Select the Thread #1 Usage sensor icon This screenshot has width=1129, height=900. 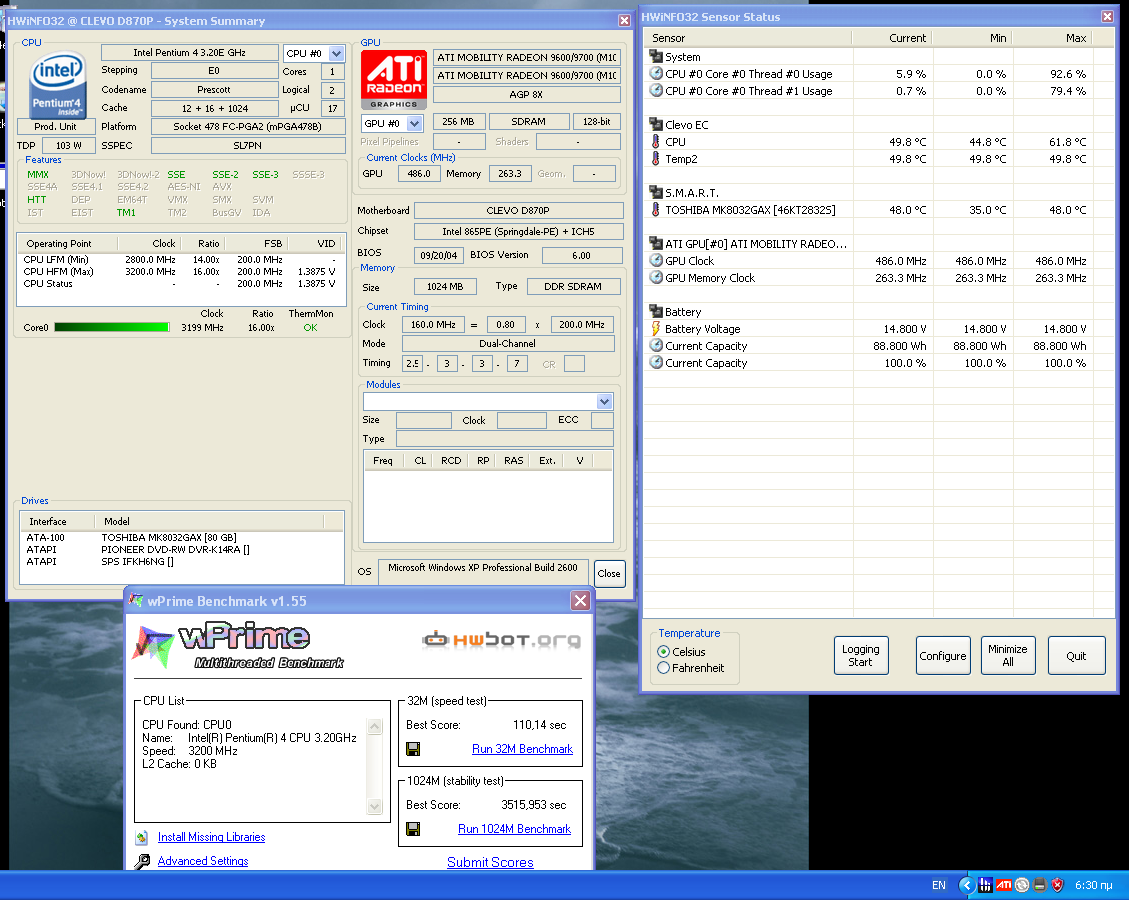[x=656, y=91]
